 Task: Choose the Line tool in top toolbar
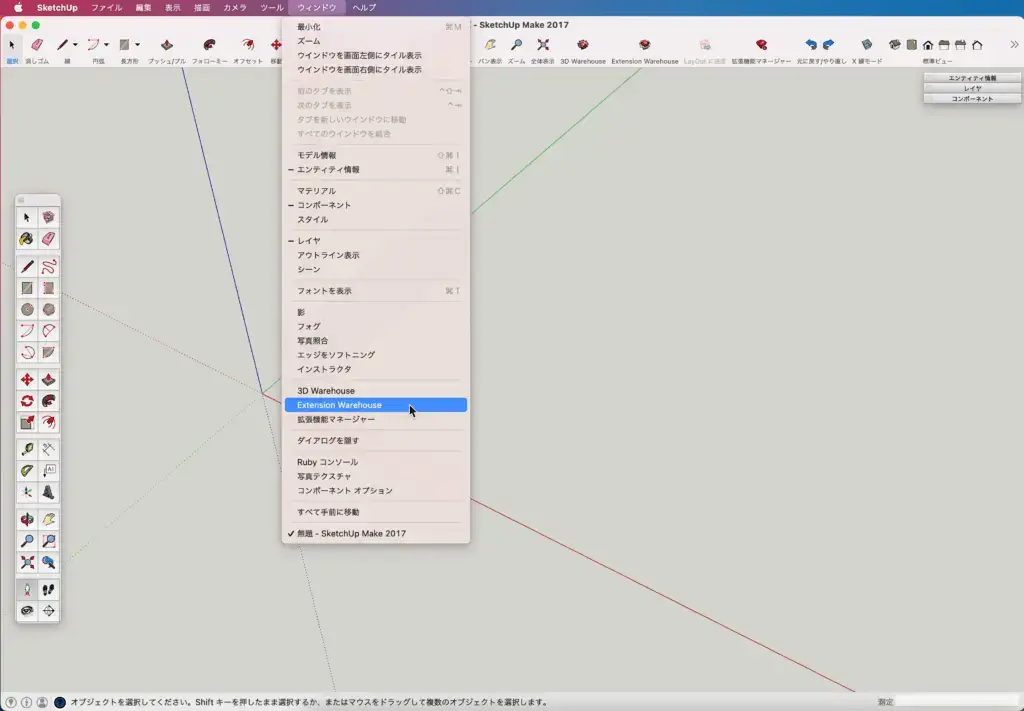coord(63,45)
